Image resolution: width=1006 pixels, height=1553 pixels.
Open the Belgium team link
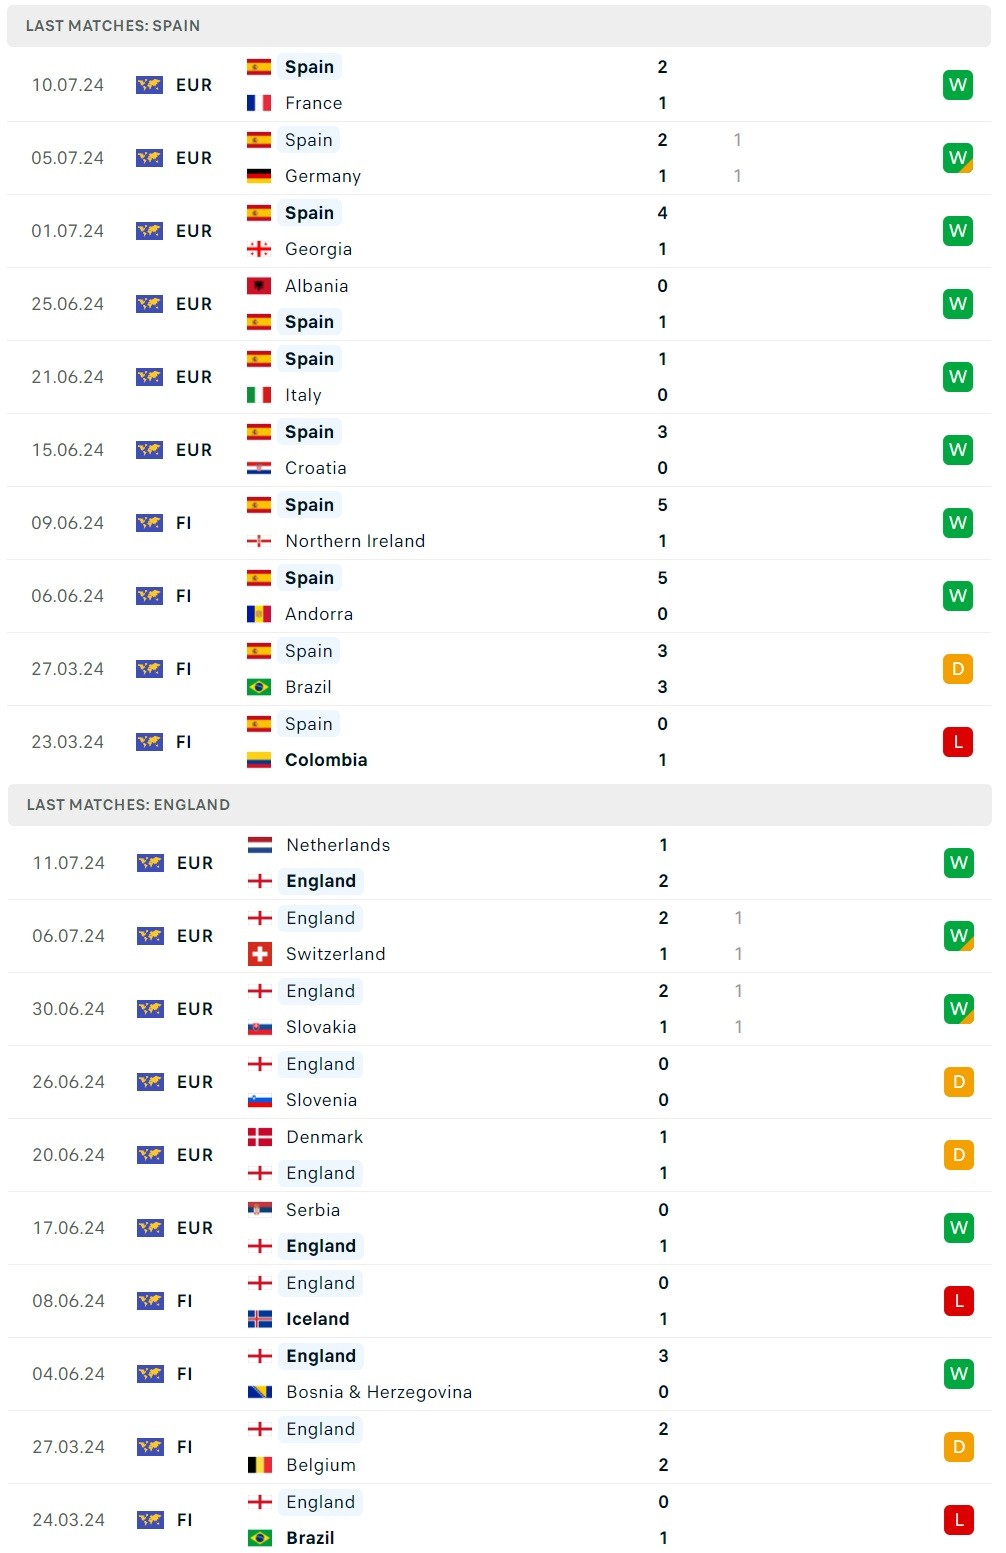(320, 1465)
